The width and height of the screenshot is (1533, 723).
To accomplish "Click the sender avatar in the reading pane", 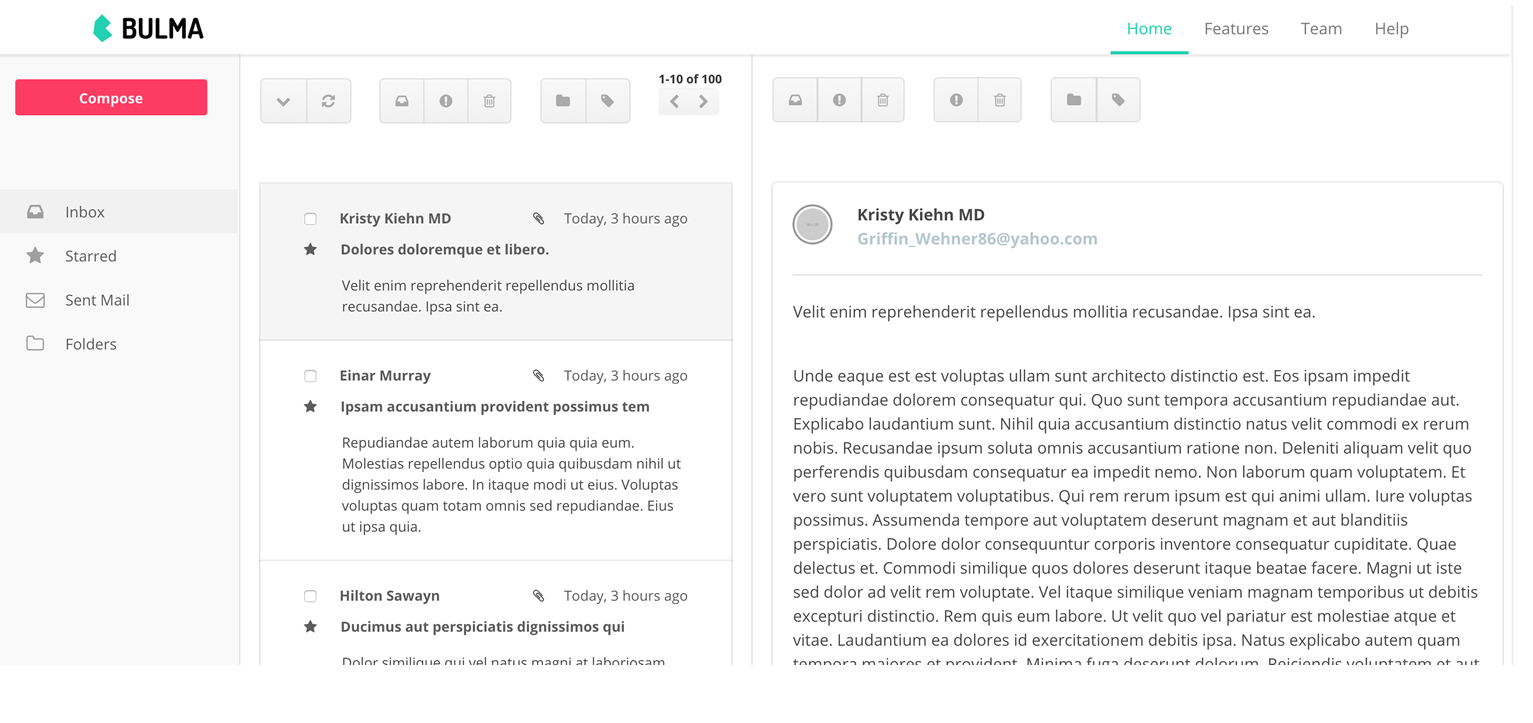I will coord(812,225).
